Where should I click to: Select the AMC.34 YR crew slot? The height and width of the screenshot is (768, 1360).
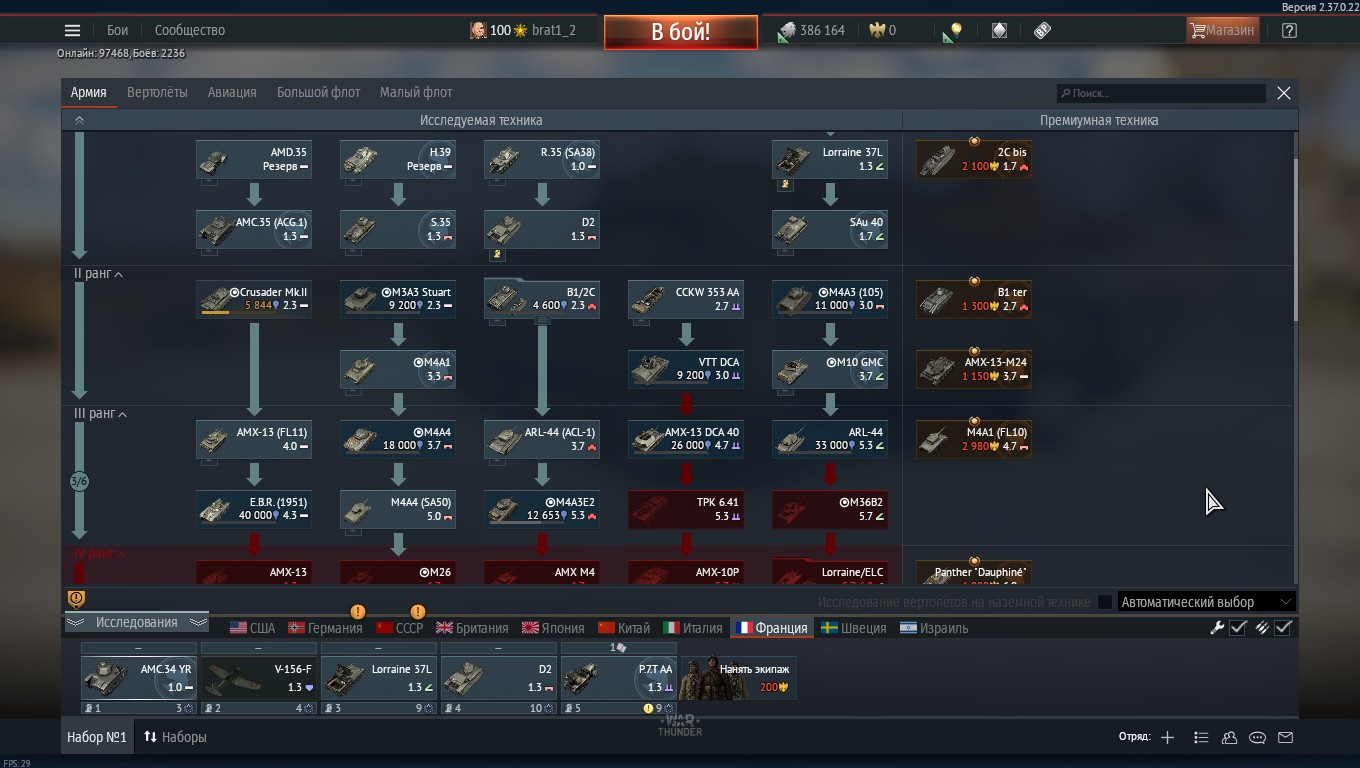[x=138, y=678]
